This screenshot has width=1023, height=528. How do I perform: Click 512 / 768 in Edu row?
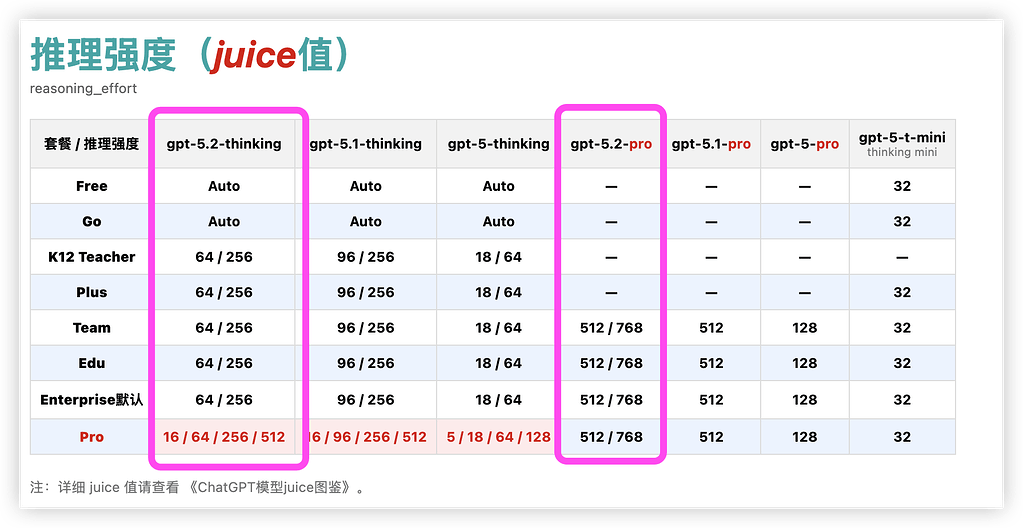tap(611, 363)
